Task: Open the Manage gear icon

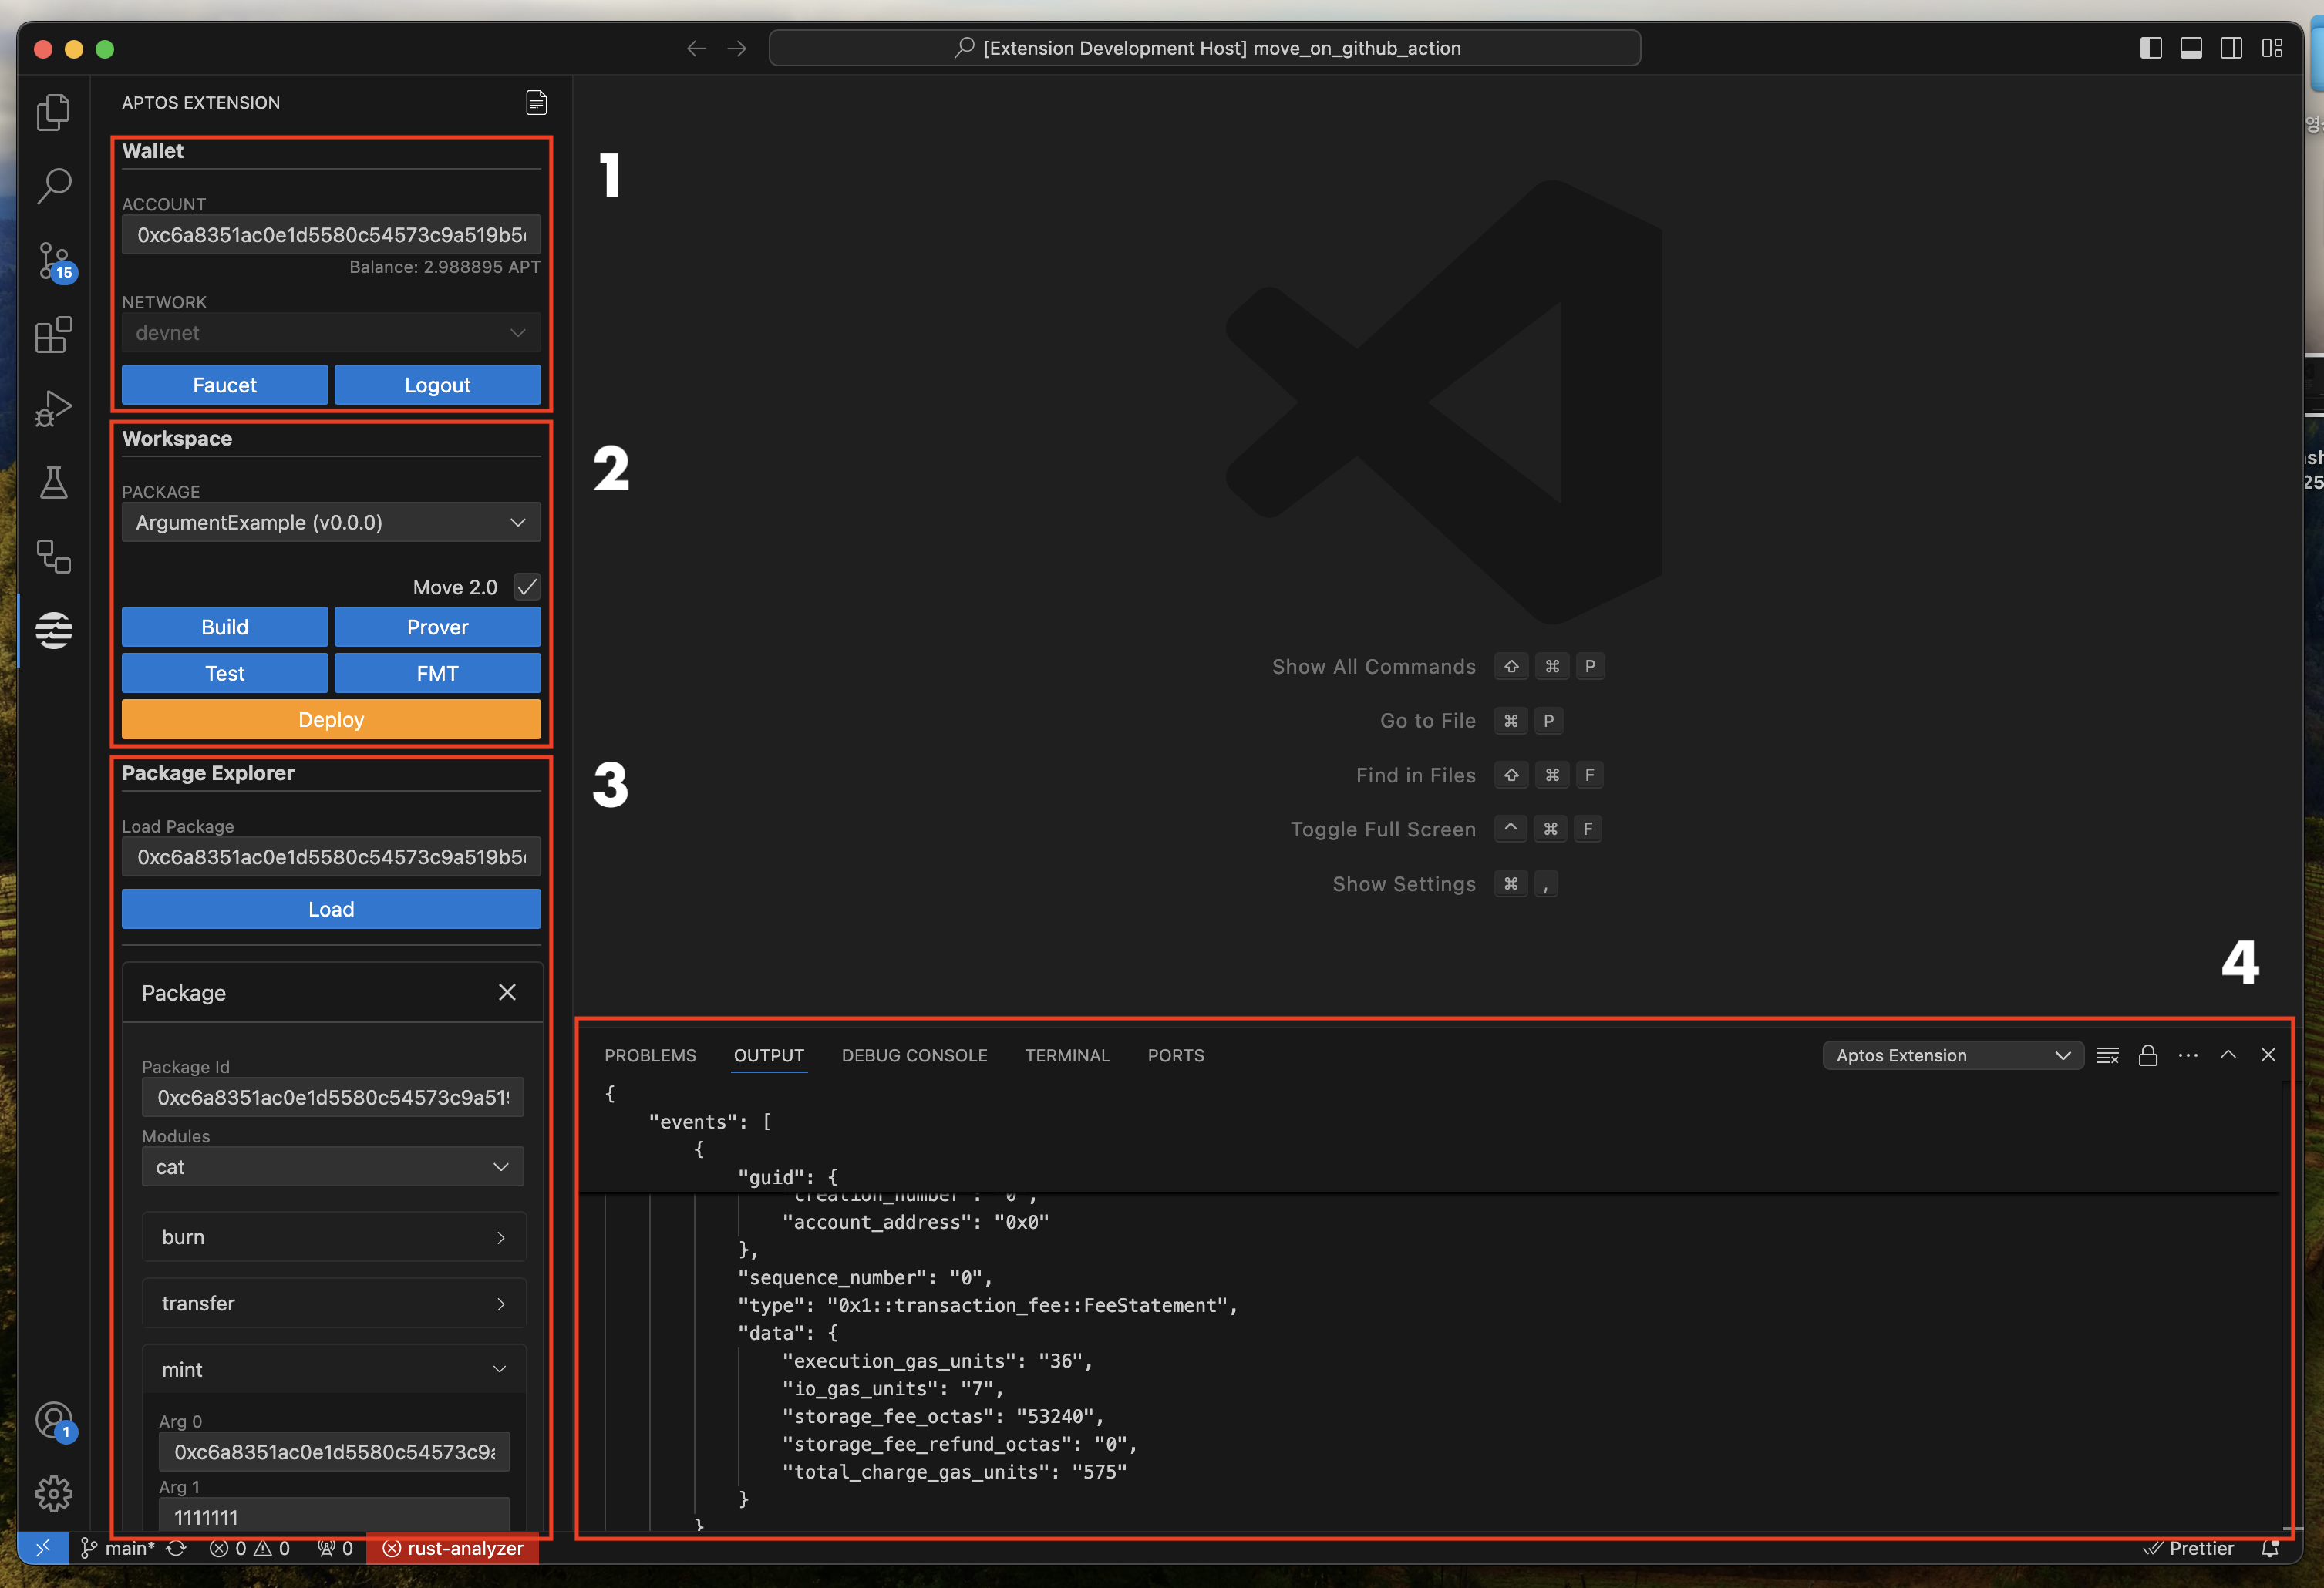Action: tap(54, 1494)
